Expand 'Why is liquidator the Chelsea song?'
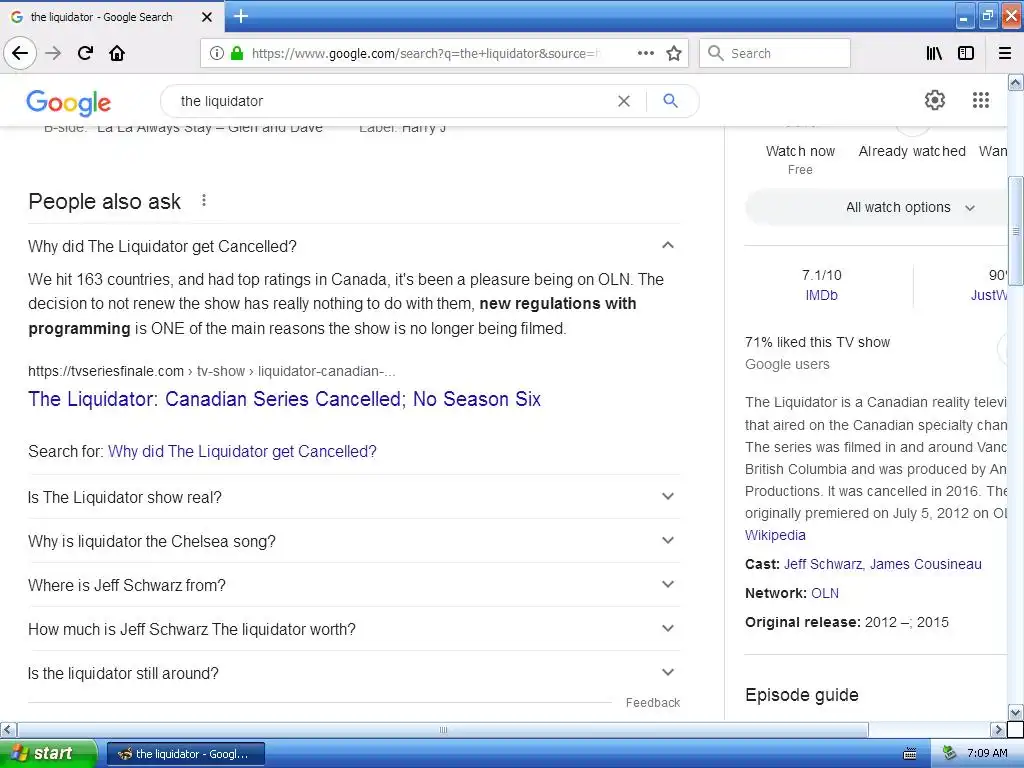Screen dimensions: 1024x768 [x=353, y=541]
